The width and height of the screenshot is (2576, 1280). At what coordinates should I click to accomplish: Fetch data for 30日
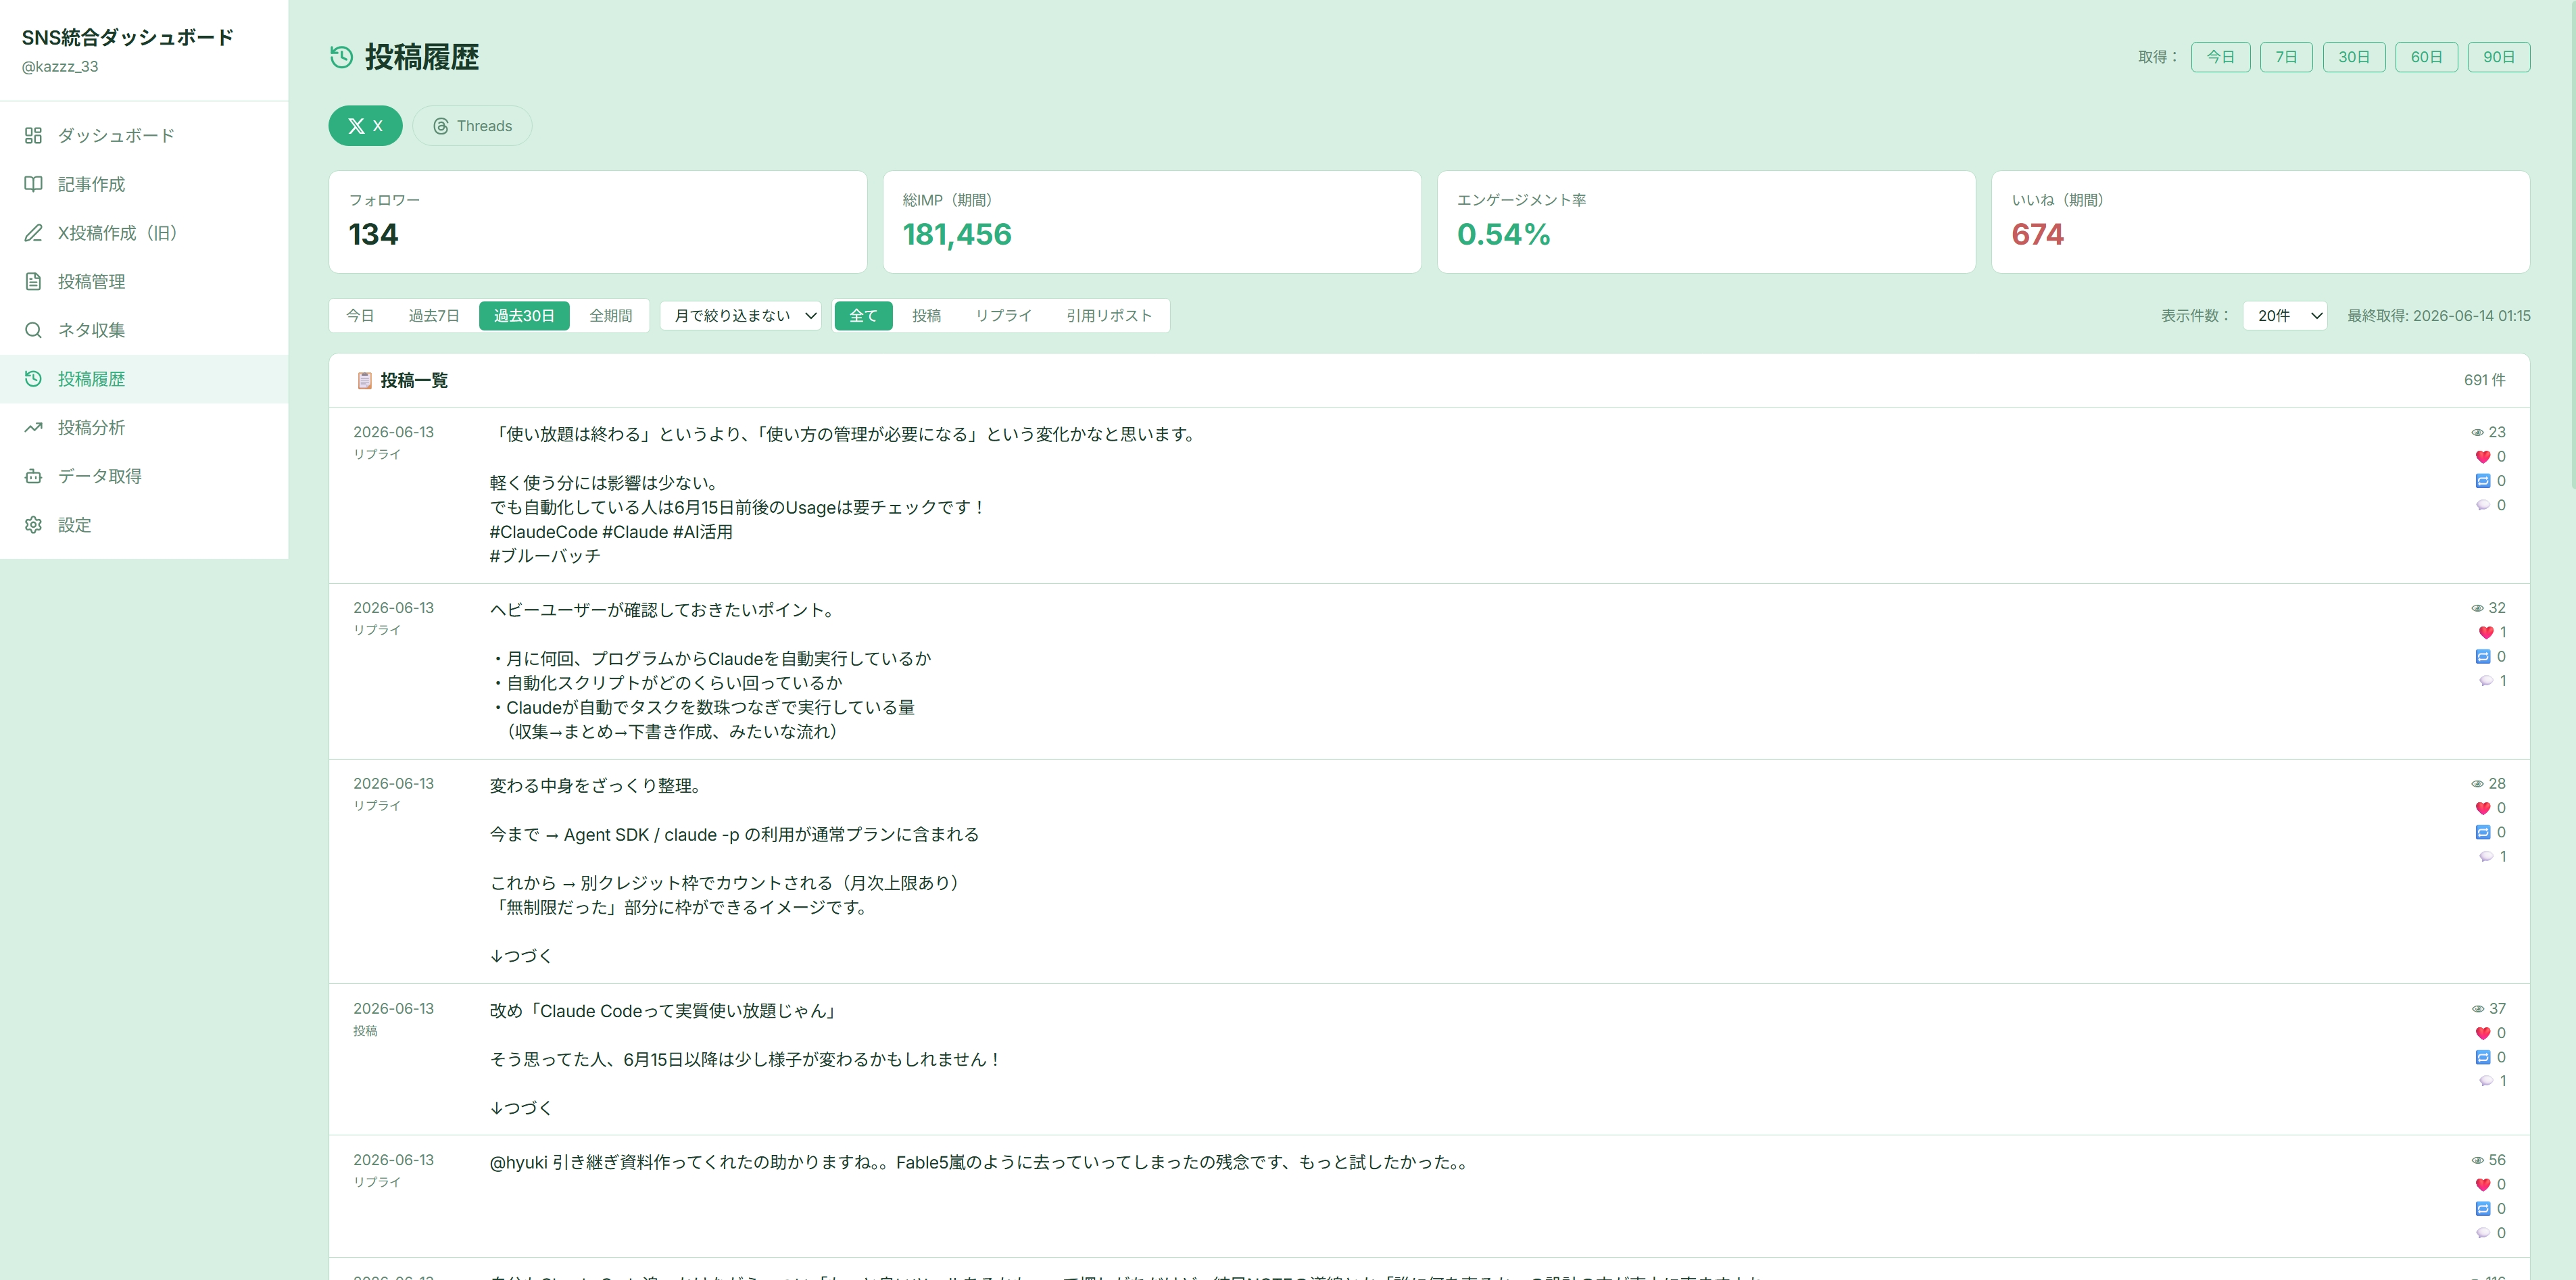pyautogui.click(x=2354, y=57)
